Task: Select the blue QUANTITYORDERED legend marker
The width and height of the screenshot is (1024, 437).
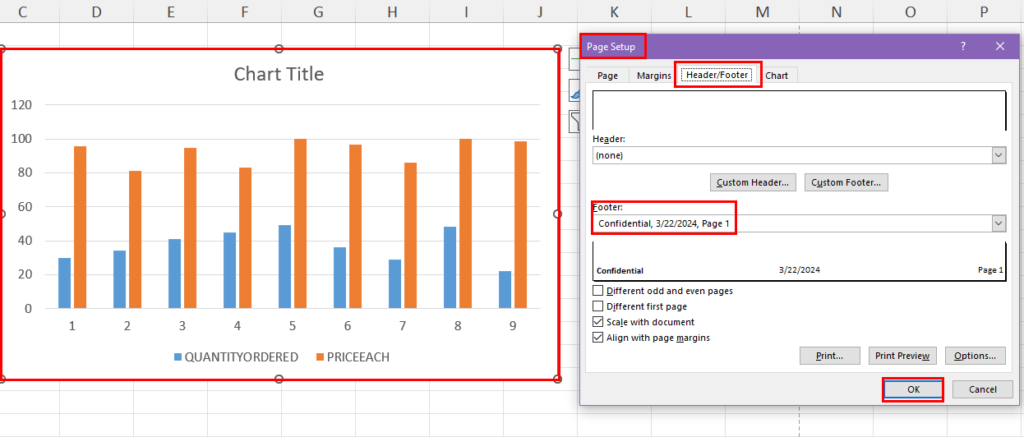Action: point(178,357)
